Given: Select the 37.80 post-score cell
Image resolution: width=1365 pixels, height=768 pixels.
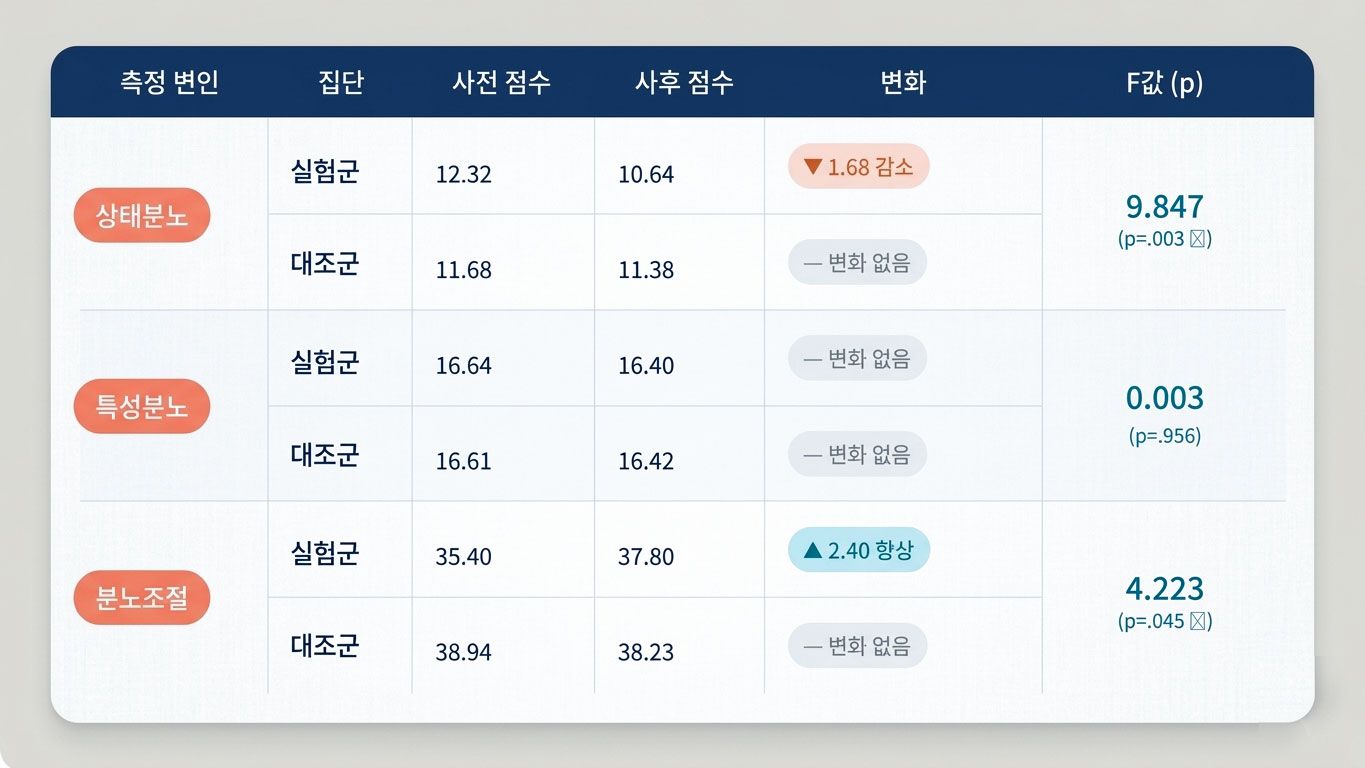Looking at the screenshot, I should click(x=646, y=557).
